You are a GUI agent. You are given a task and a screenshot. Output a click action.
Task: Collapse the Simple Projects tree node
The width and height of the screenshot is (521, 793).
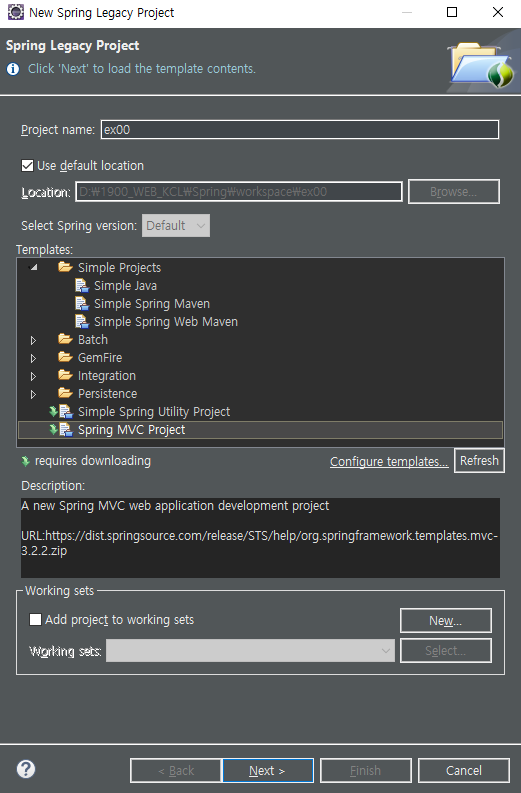click(x=34, y=267)
